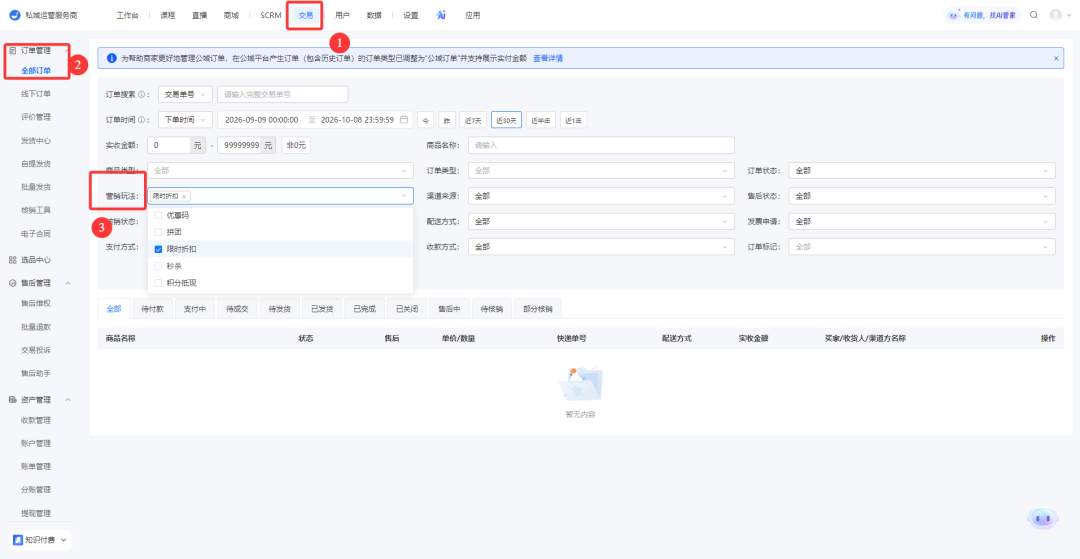
Task: Open 发货中心 in sidebar
Action: click(36, 140)
